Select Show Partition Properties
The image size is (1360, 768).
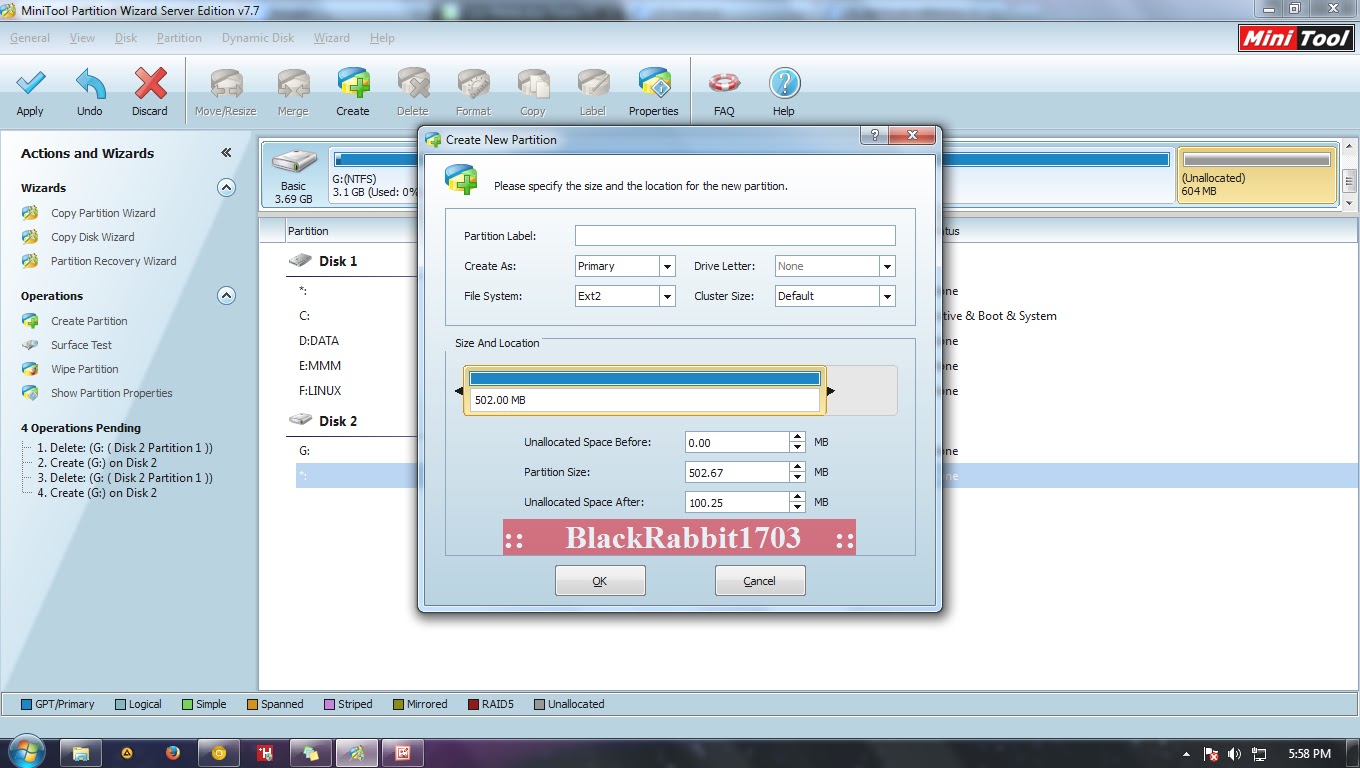click(x=111, y=393)
